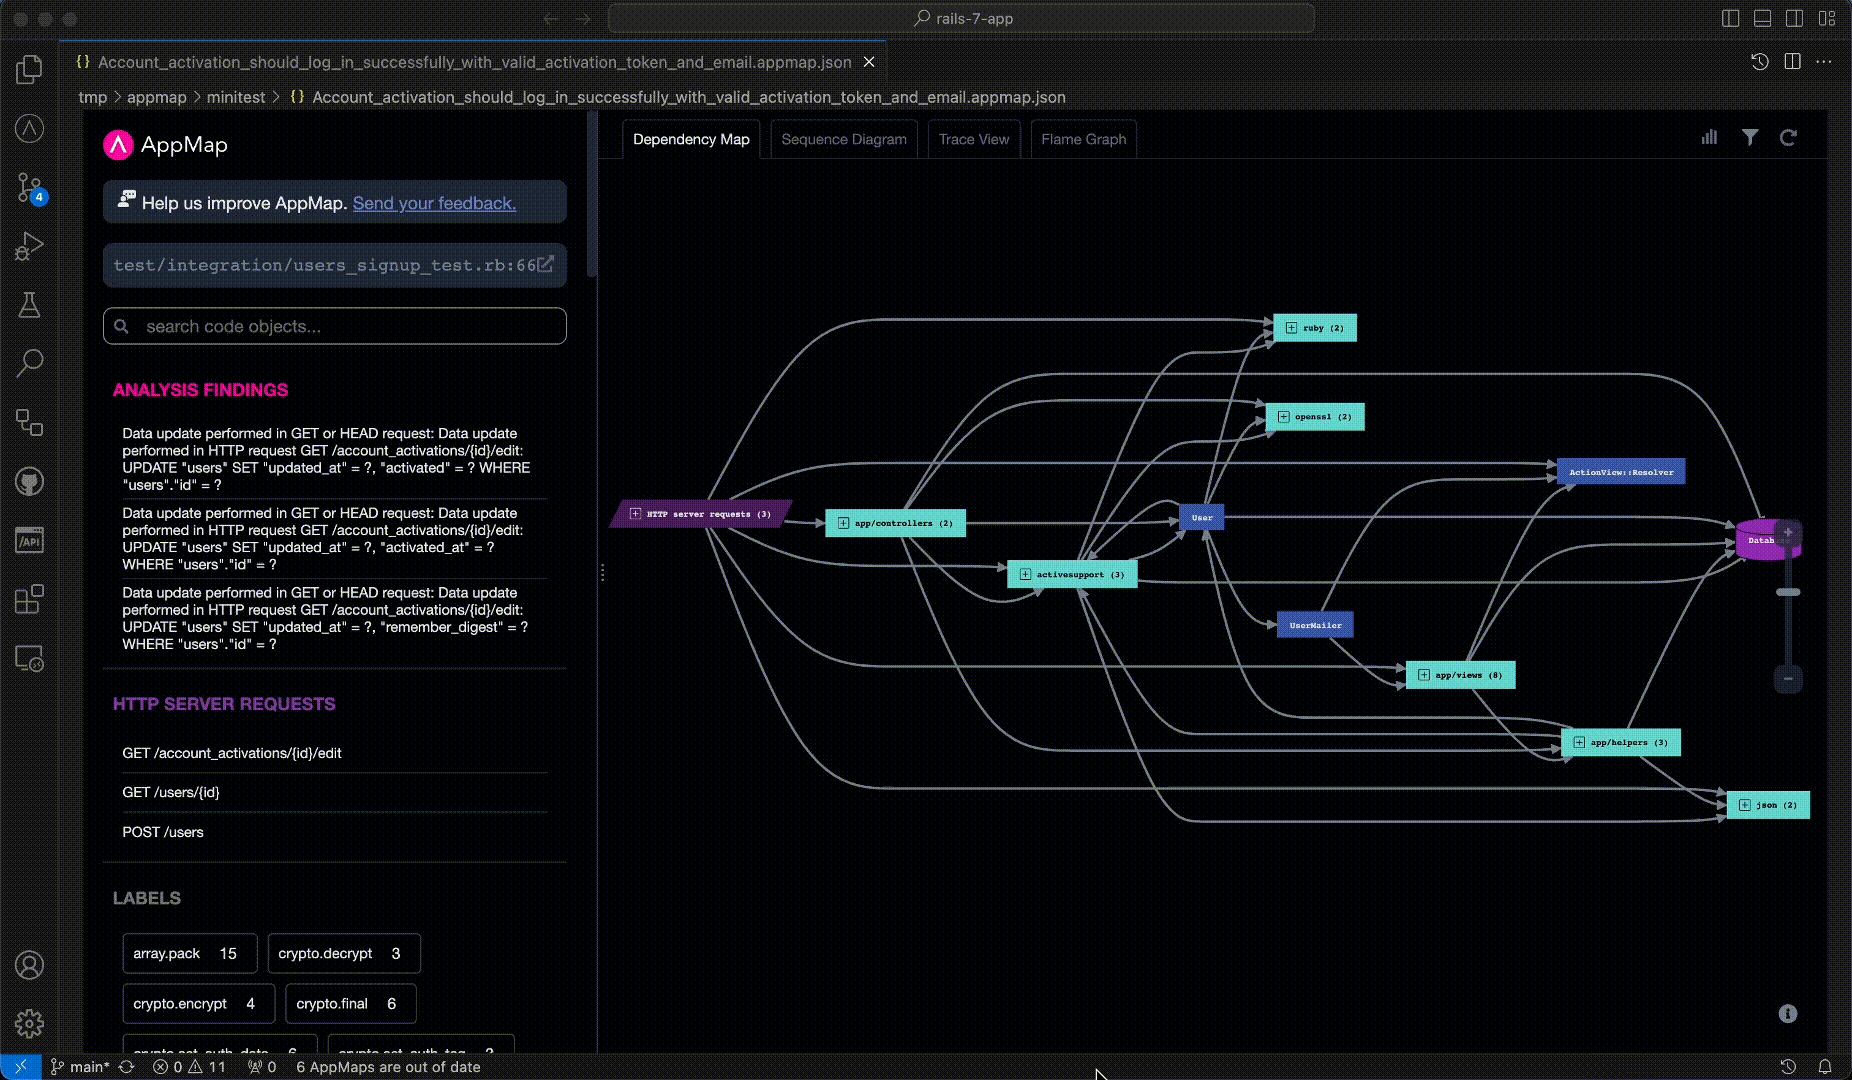The width and height of the screenshot is (1852, 1080).
Task: Close the appmap.json editor tab
Action: (x=869, y=62)
